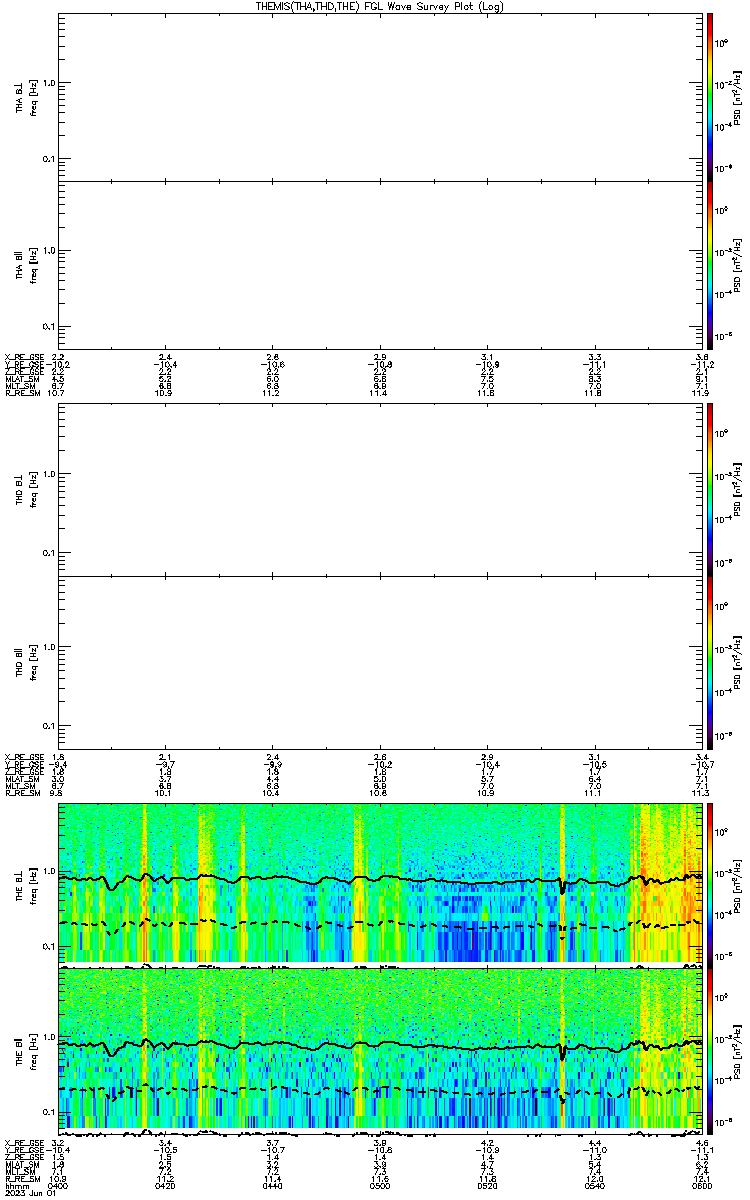Image resolution: width=750 pixels, height=1200 pixels.
Task: Click the dashed black line in THE BII
Action: (x=380, y=1092)
